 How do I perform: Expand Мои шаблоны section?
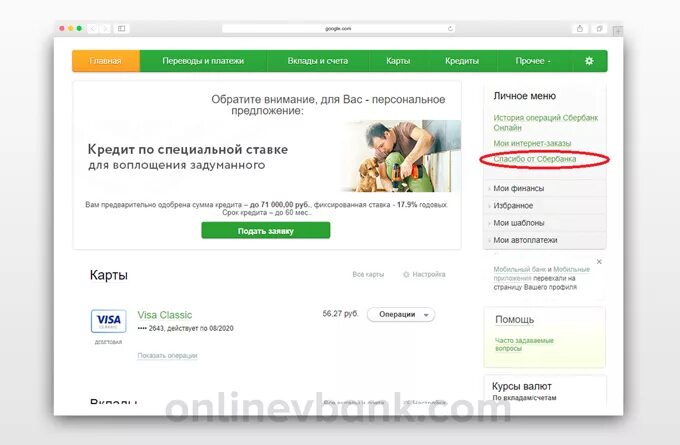[545, 222]
